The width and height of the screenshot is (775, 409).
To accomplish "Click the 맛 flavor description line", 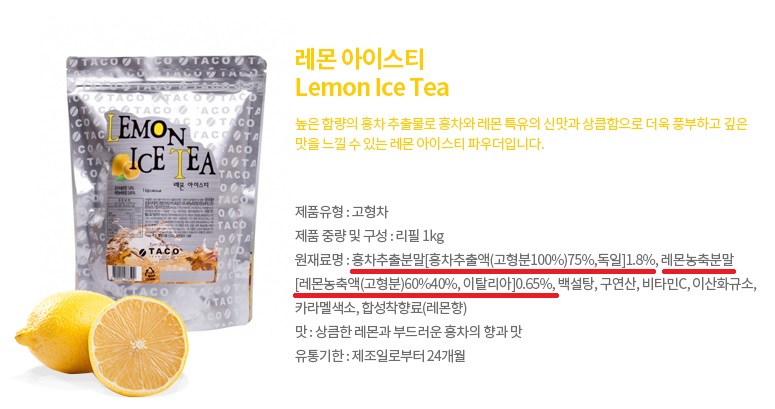I will pos(408,331).
